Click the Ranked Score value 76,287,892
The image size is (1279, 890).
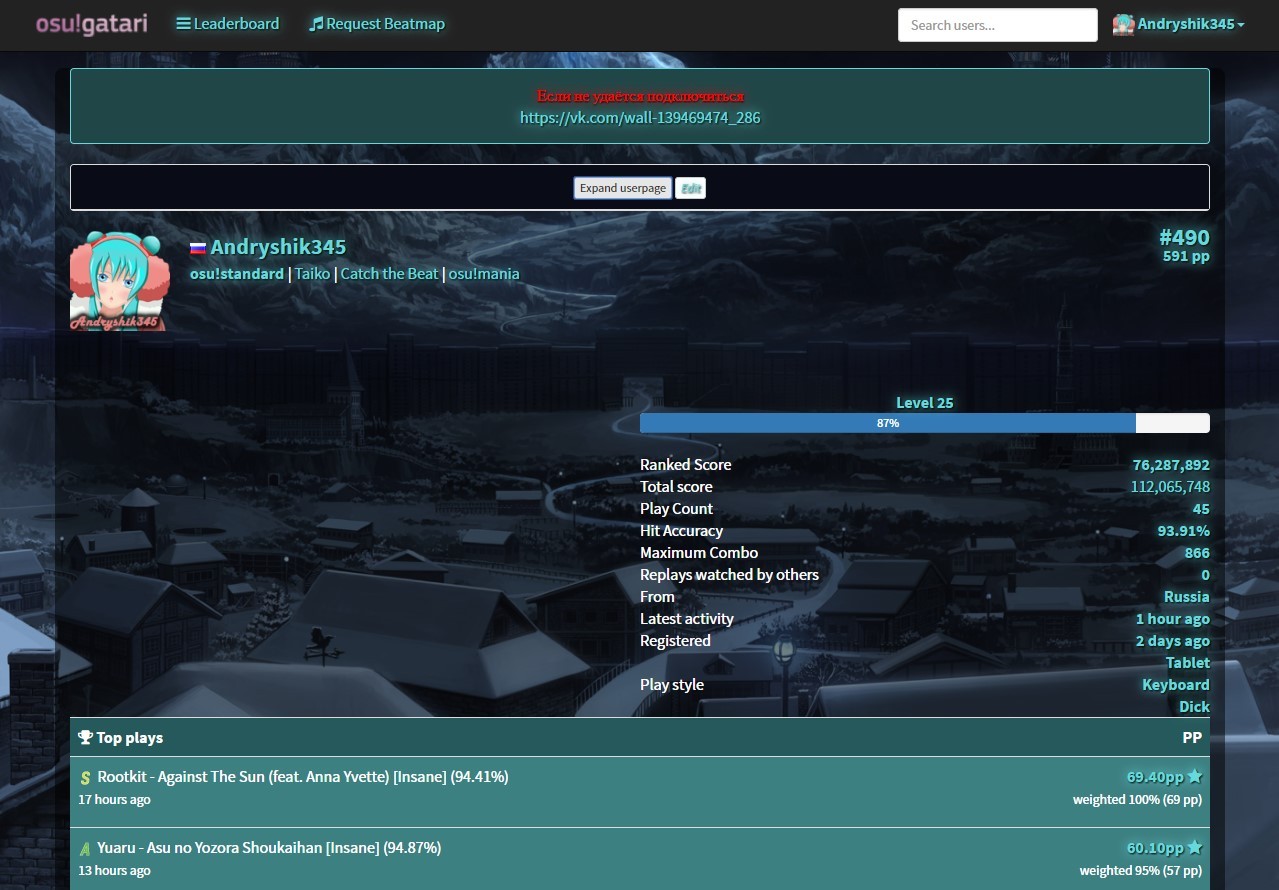coord(1171,465)
